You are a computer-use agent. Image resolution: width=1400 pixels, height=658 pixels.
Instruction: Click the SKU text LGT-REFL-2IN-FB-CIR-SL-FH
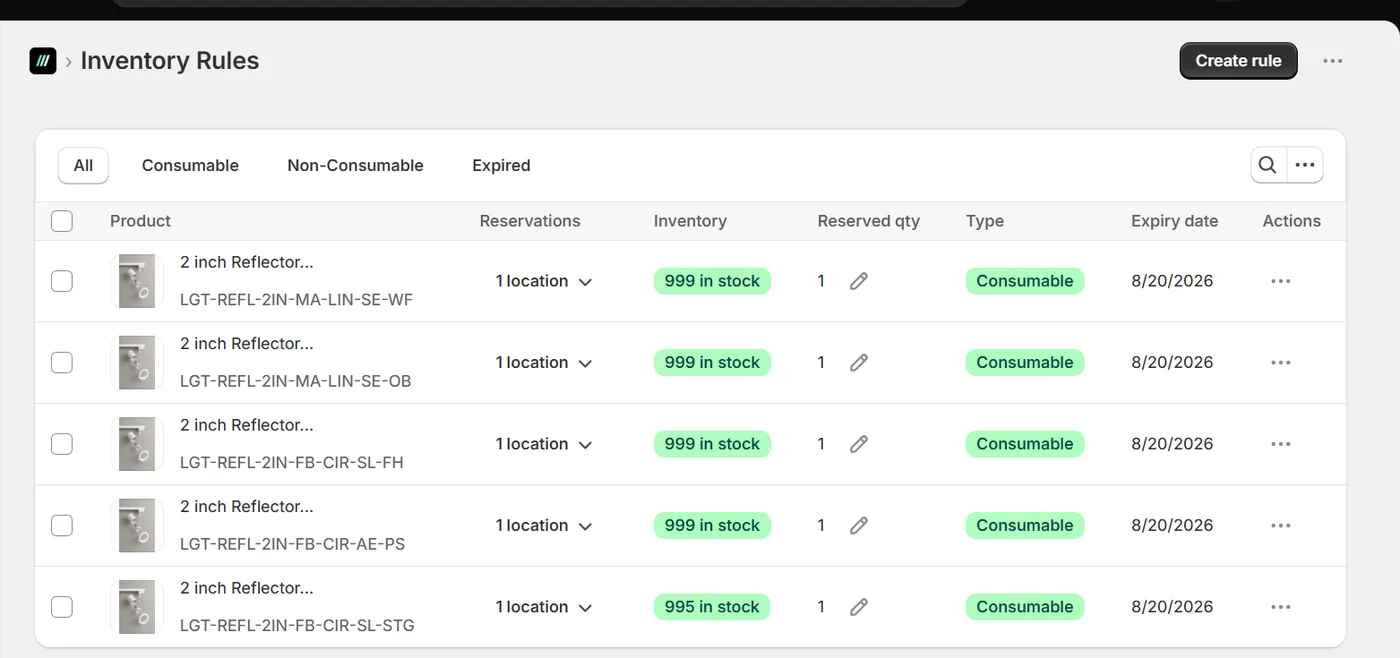pos(292,463)
